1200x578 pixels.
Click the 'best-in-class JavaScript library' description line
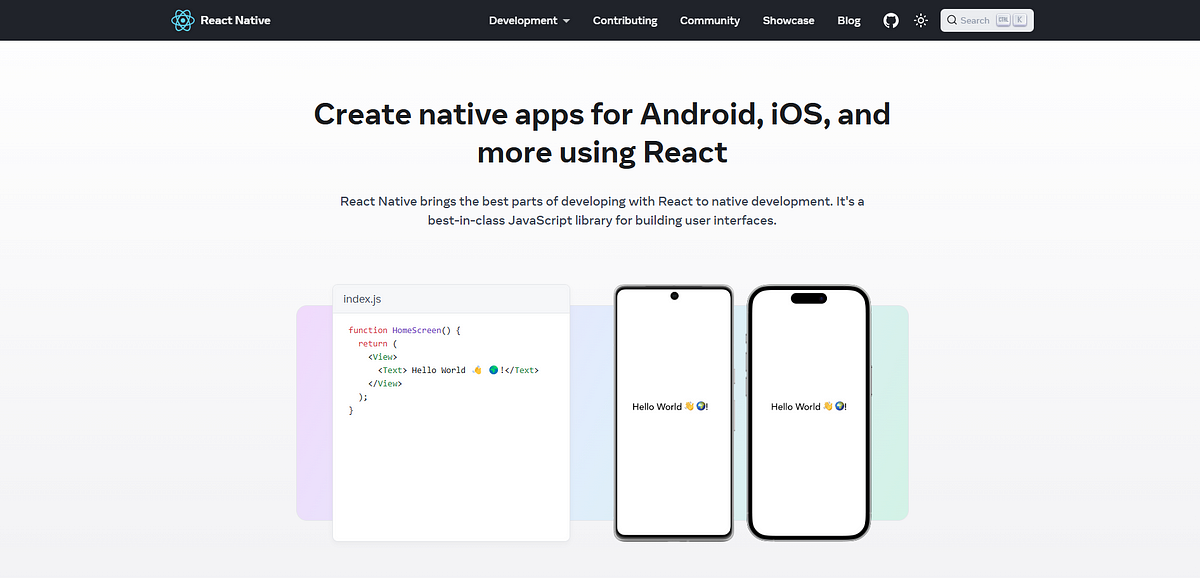[x=602, y=220]
